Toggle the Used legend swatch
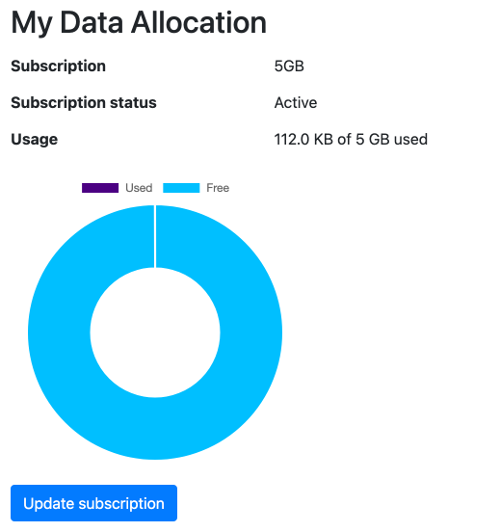 tap(100, 188)
